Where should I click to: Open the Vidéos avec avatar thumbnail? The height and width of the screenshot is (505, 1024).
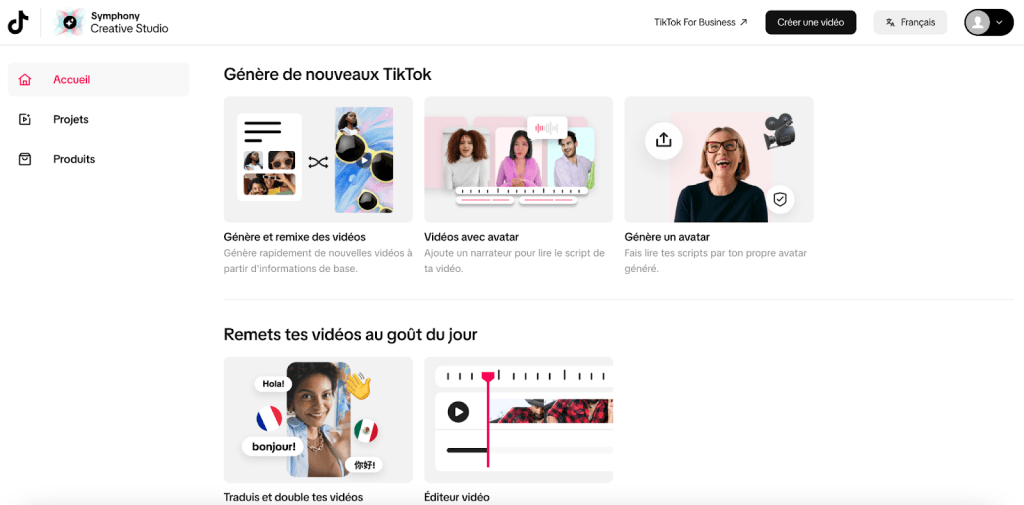(x=519, y=159)
